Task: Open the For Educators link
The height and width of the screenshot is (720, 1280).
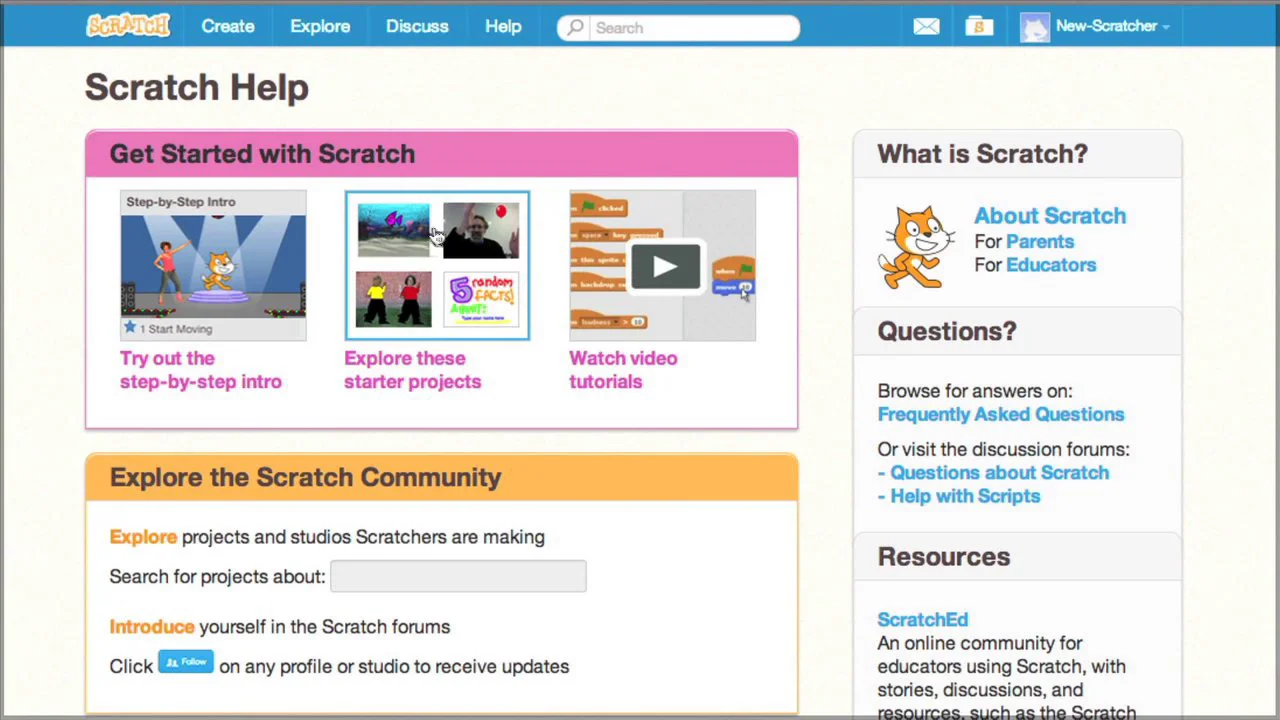Action: point(1051,265)
